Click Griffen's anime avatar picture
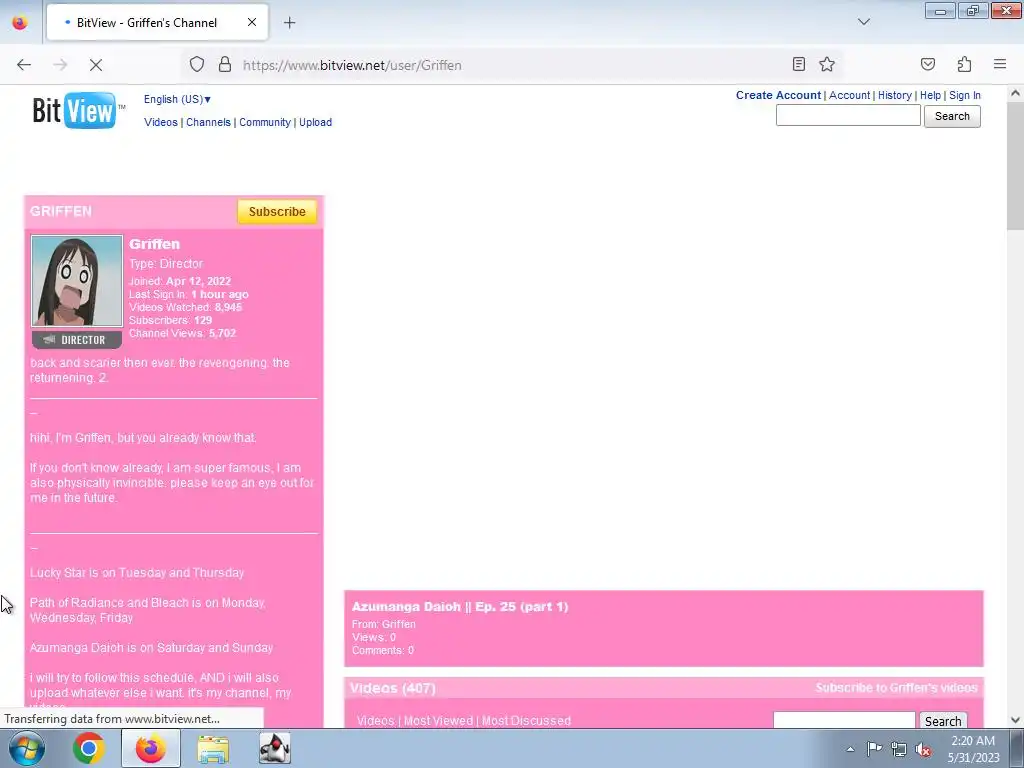This screenshot has height=768, width=1024. [77, 281]
